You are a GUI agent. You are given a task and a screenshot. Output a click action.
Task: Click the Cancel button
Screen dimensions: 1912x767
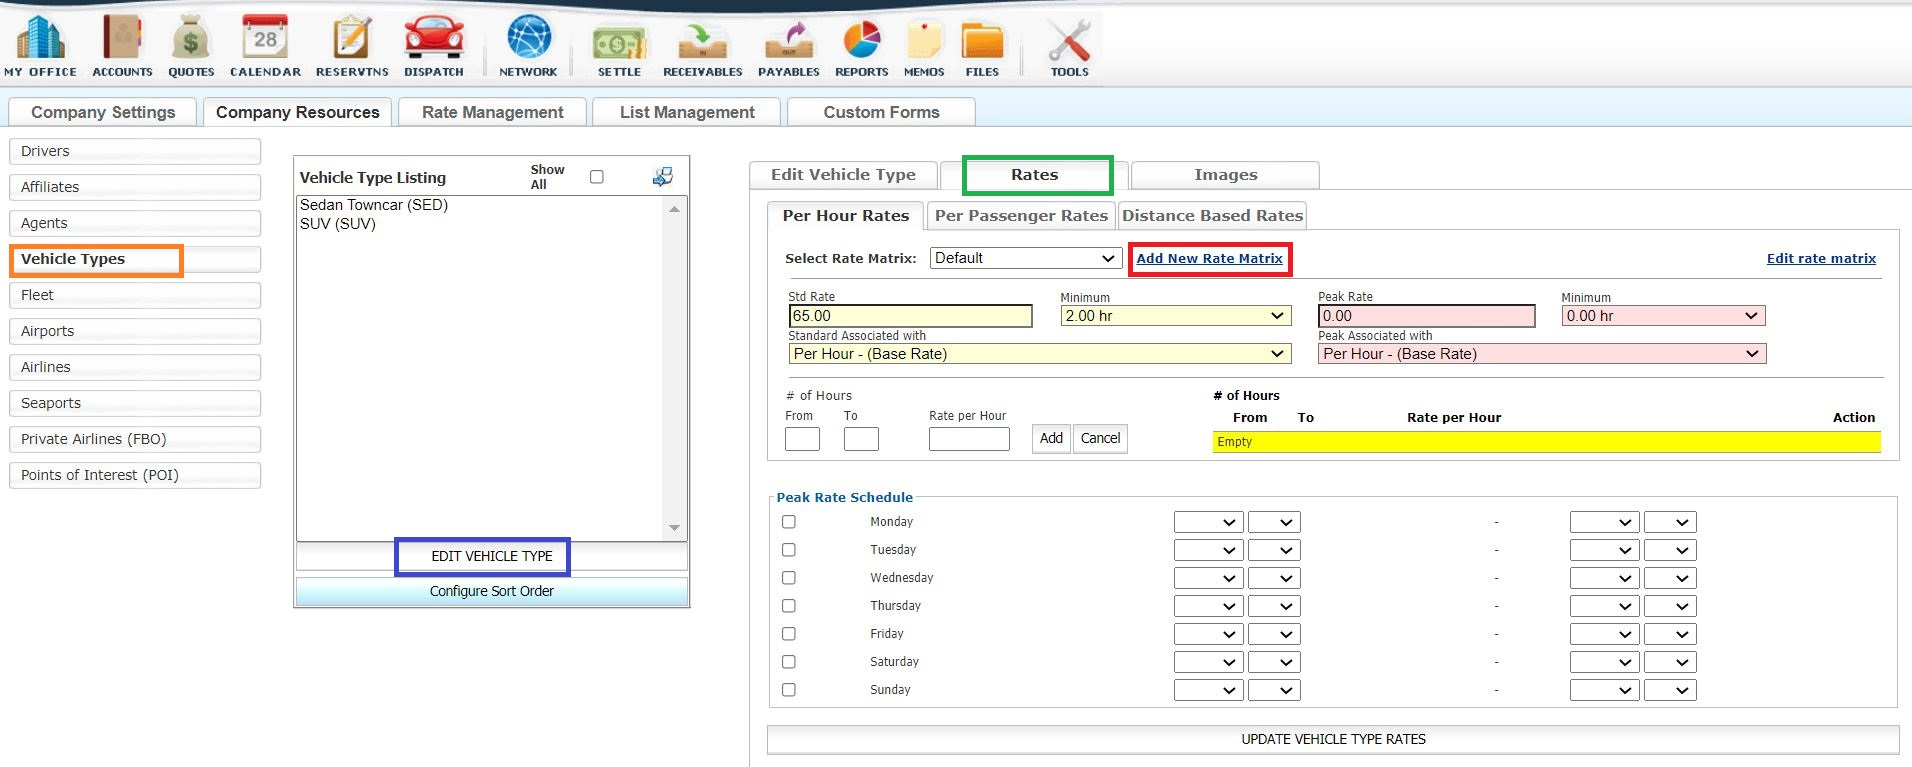click(x=1100, y=438)
